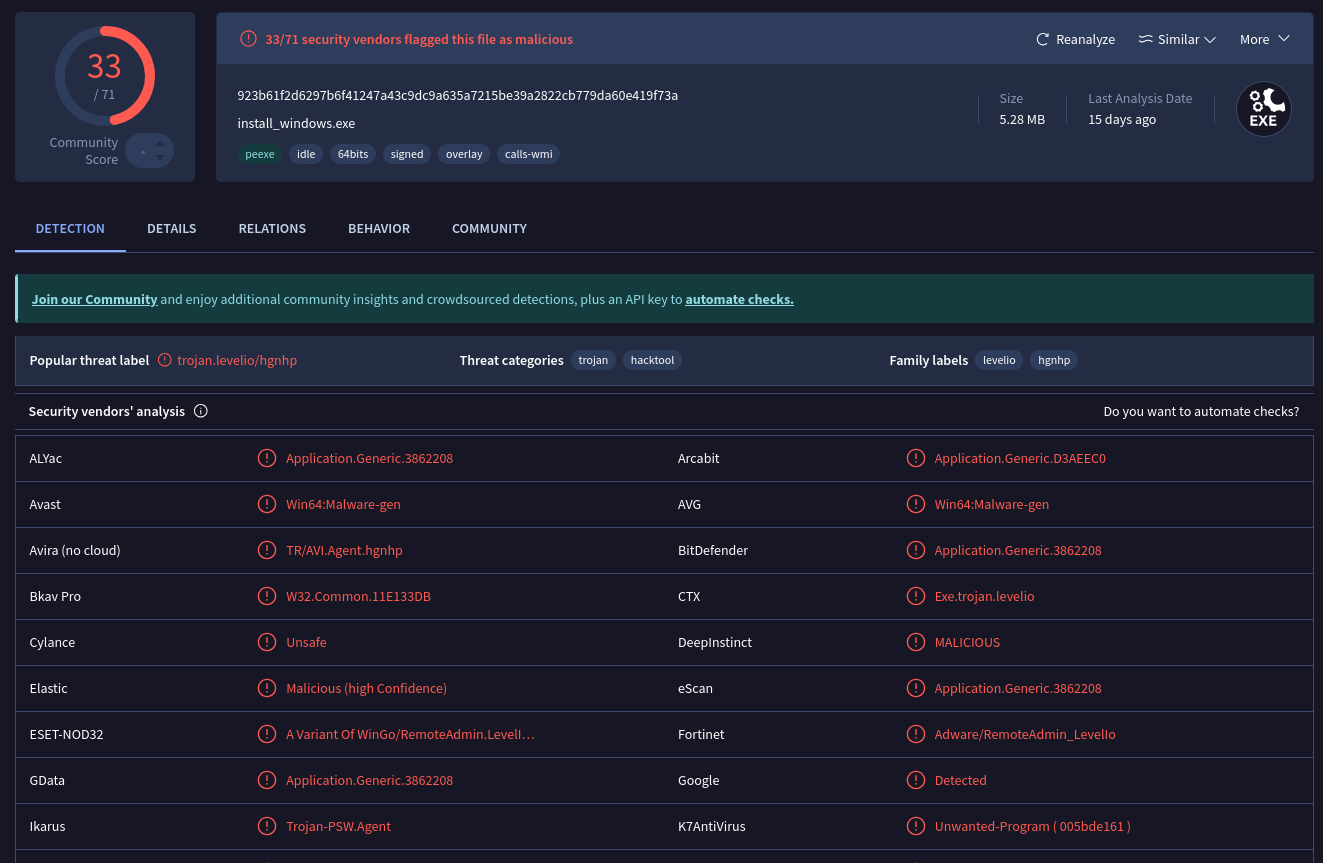Click the alert icon in Cylance row
Screen dimensions: 1323x863
[x=267, y=642]
